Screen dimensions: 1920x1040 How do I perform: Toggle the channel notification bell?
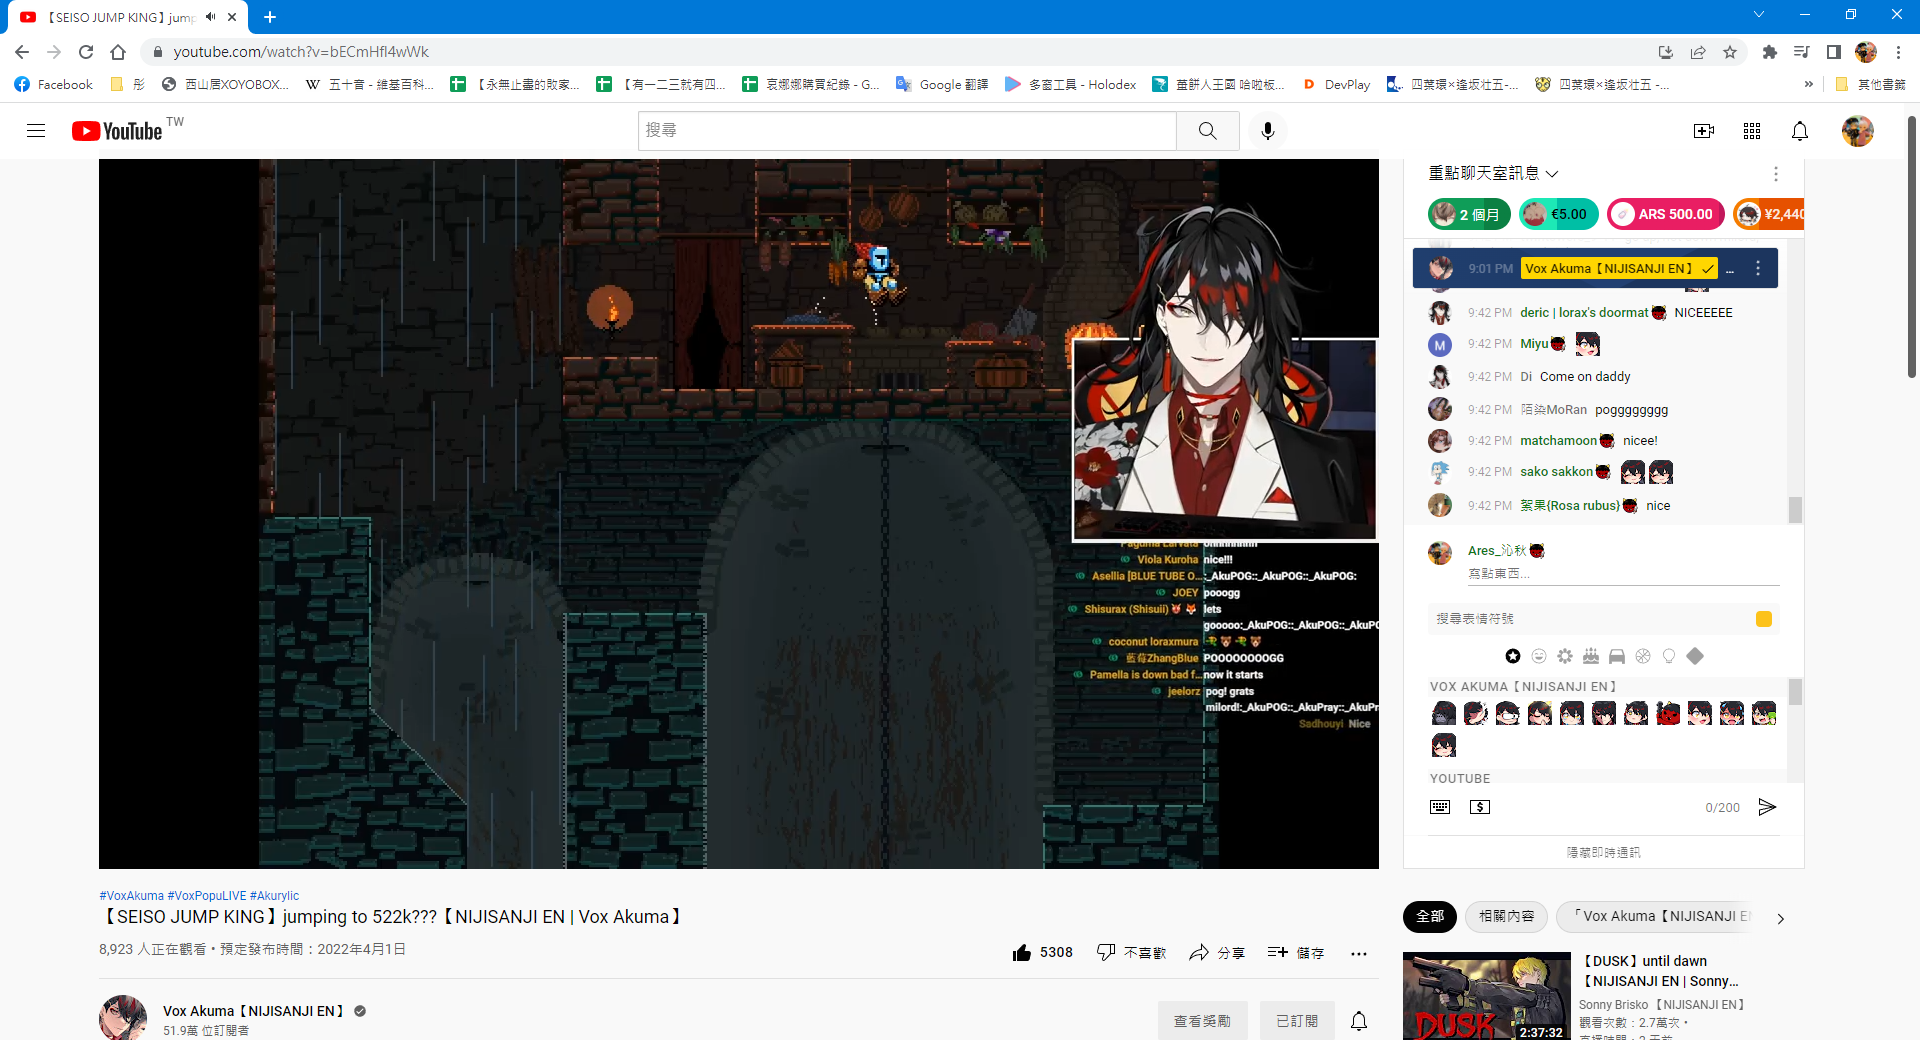(x=1359, y=1021)
